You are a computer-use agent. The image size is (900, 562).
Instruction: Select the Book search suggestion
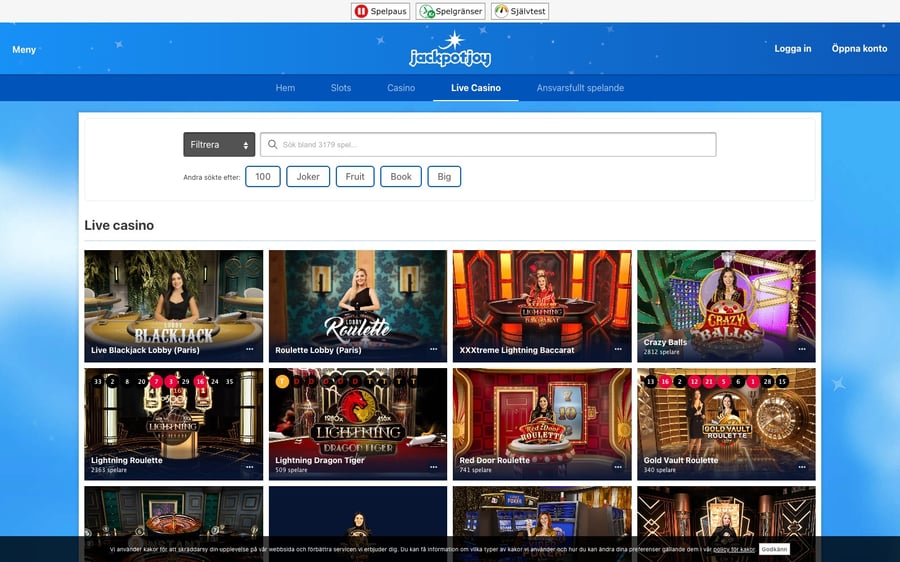(x=401, y=177)
